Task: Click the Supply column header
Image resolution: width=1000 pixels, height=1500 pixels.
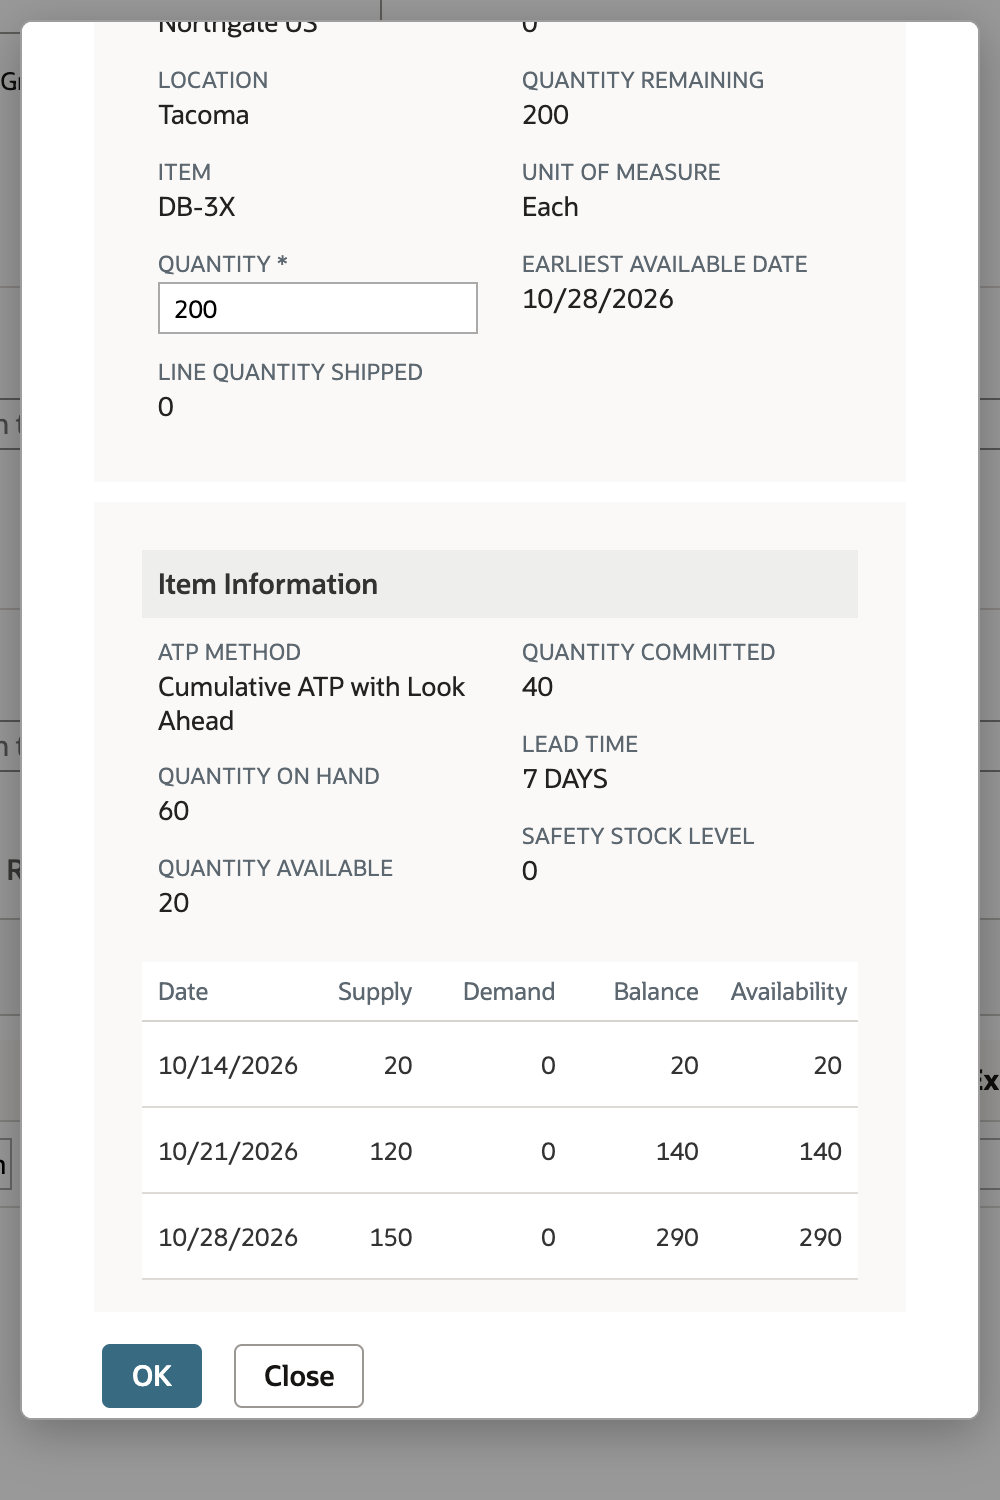Action: 375,992
